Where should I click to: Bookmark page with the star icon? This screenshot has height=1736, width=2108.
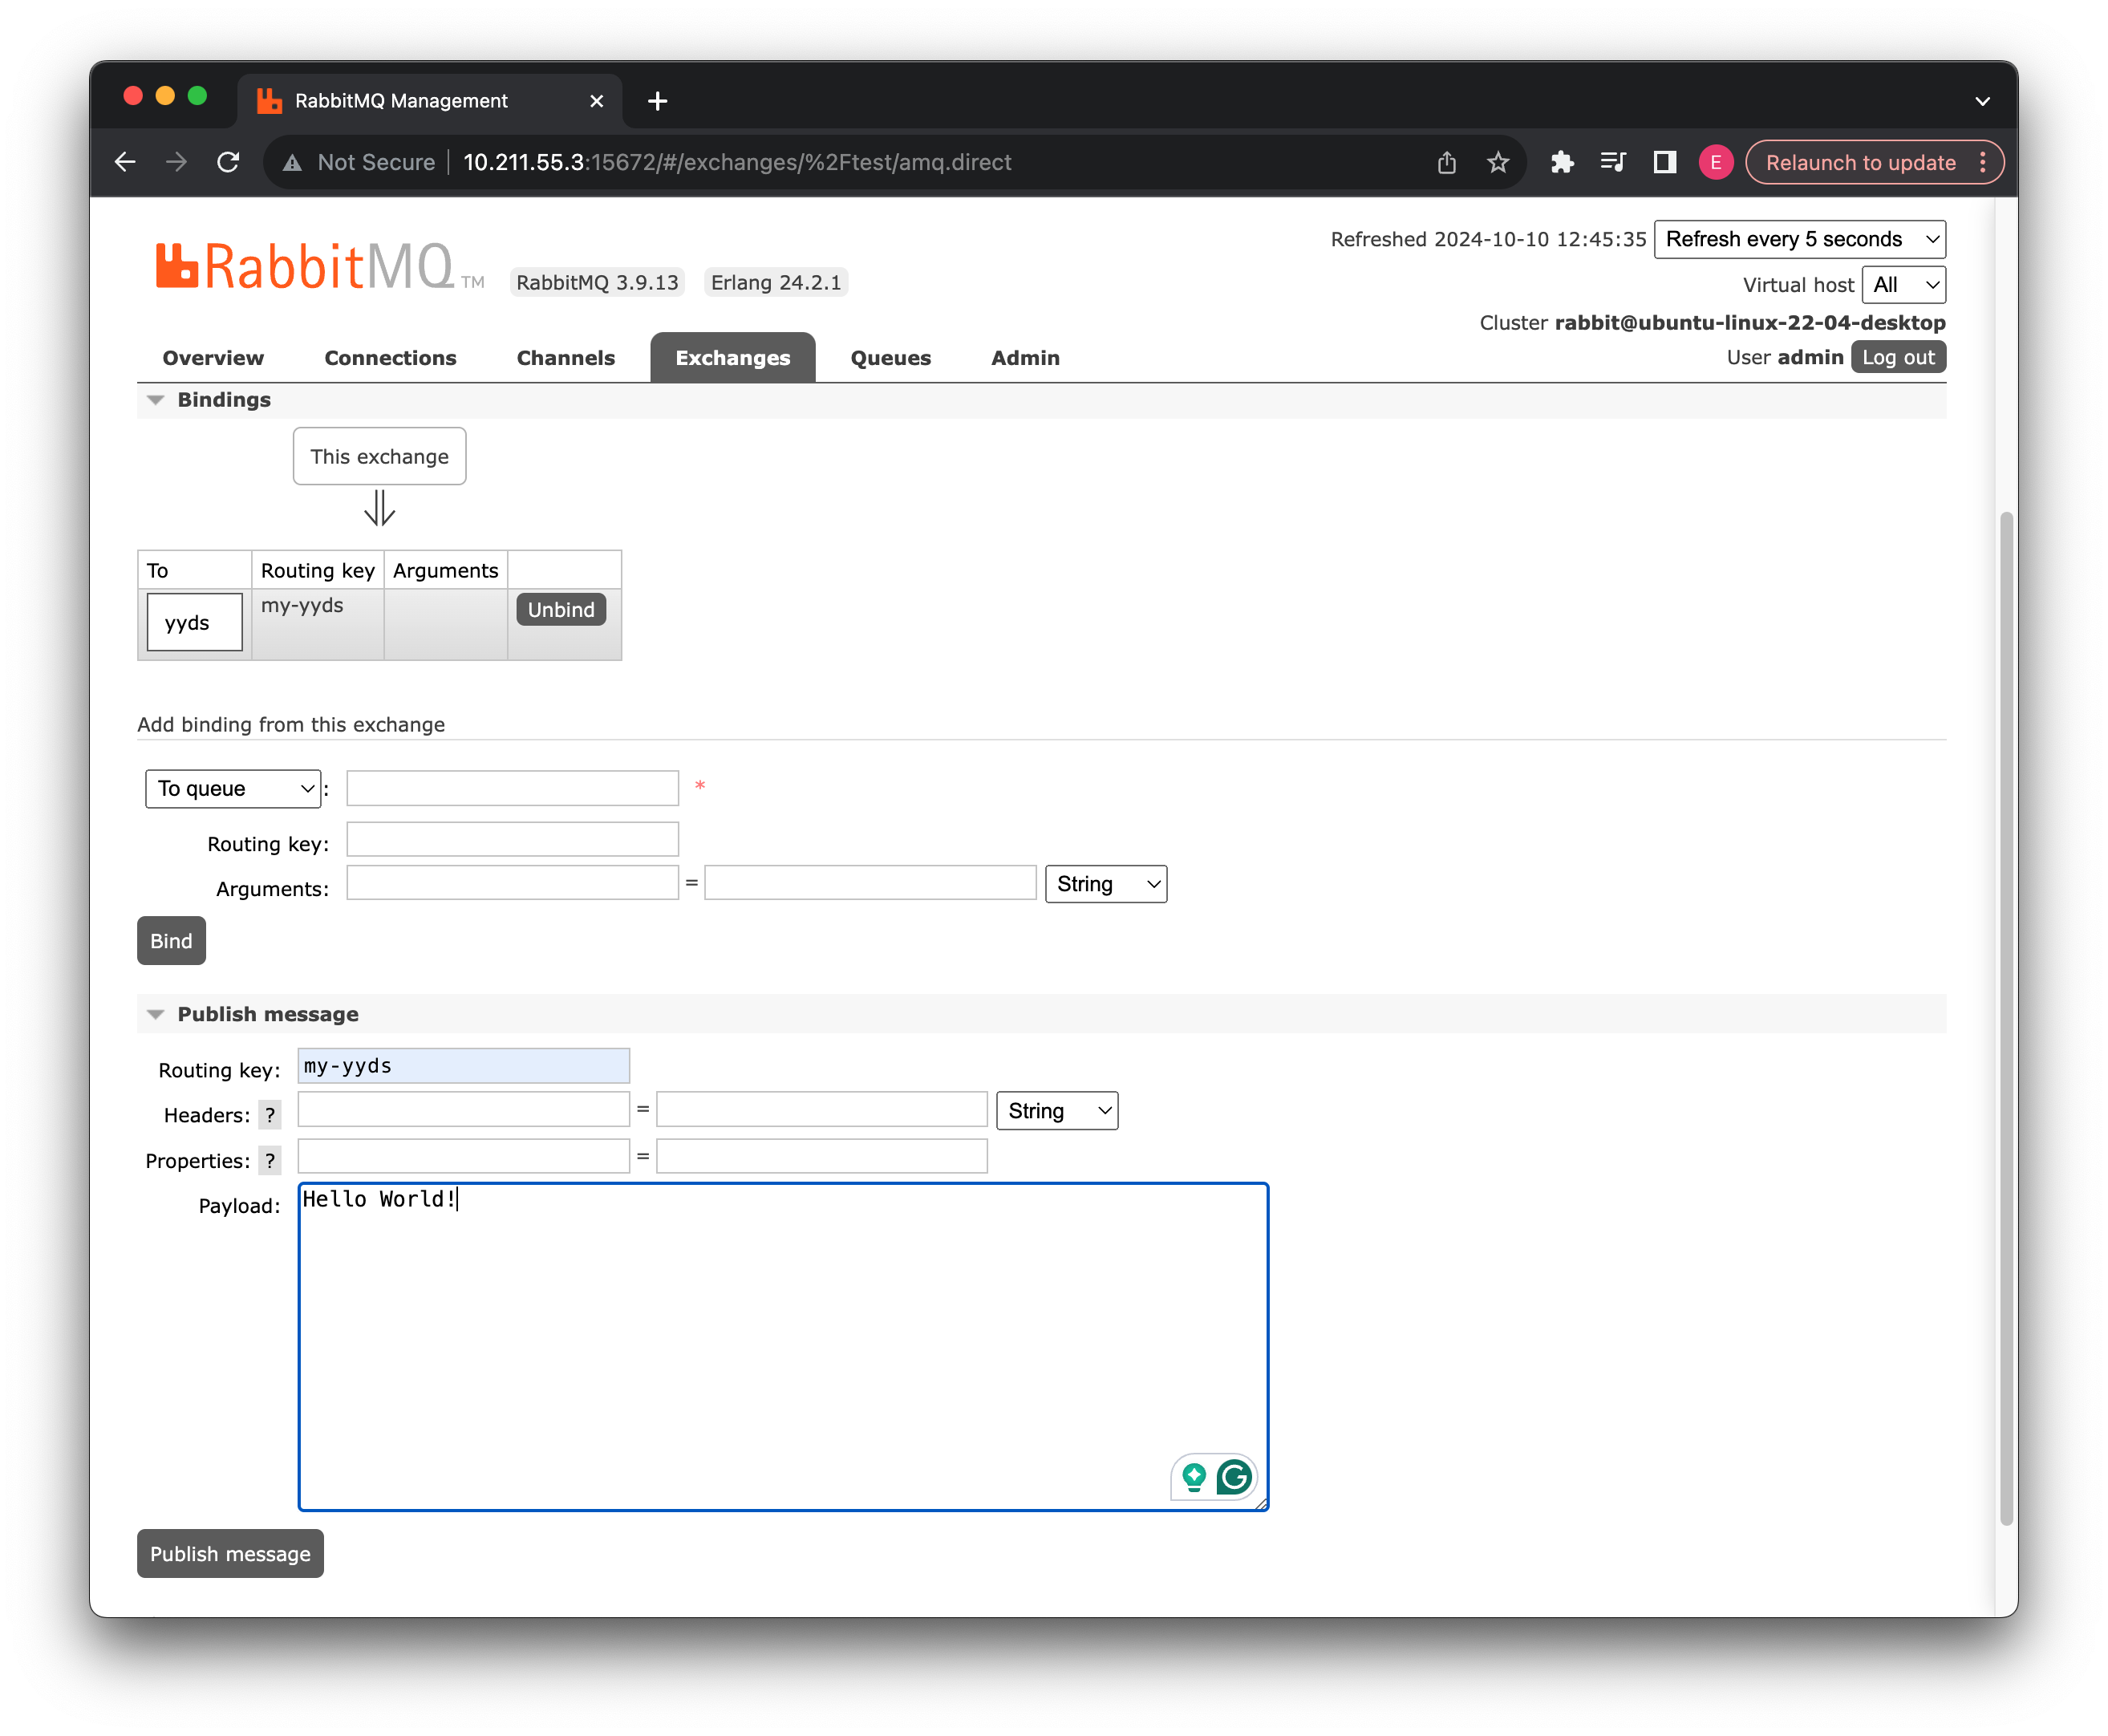point(1497,162)
